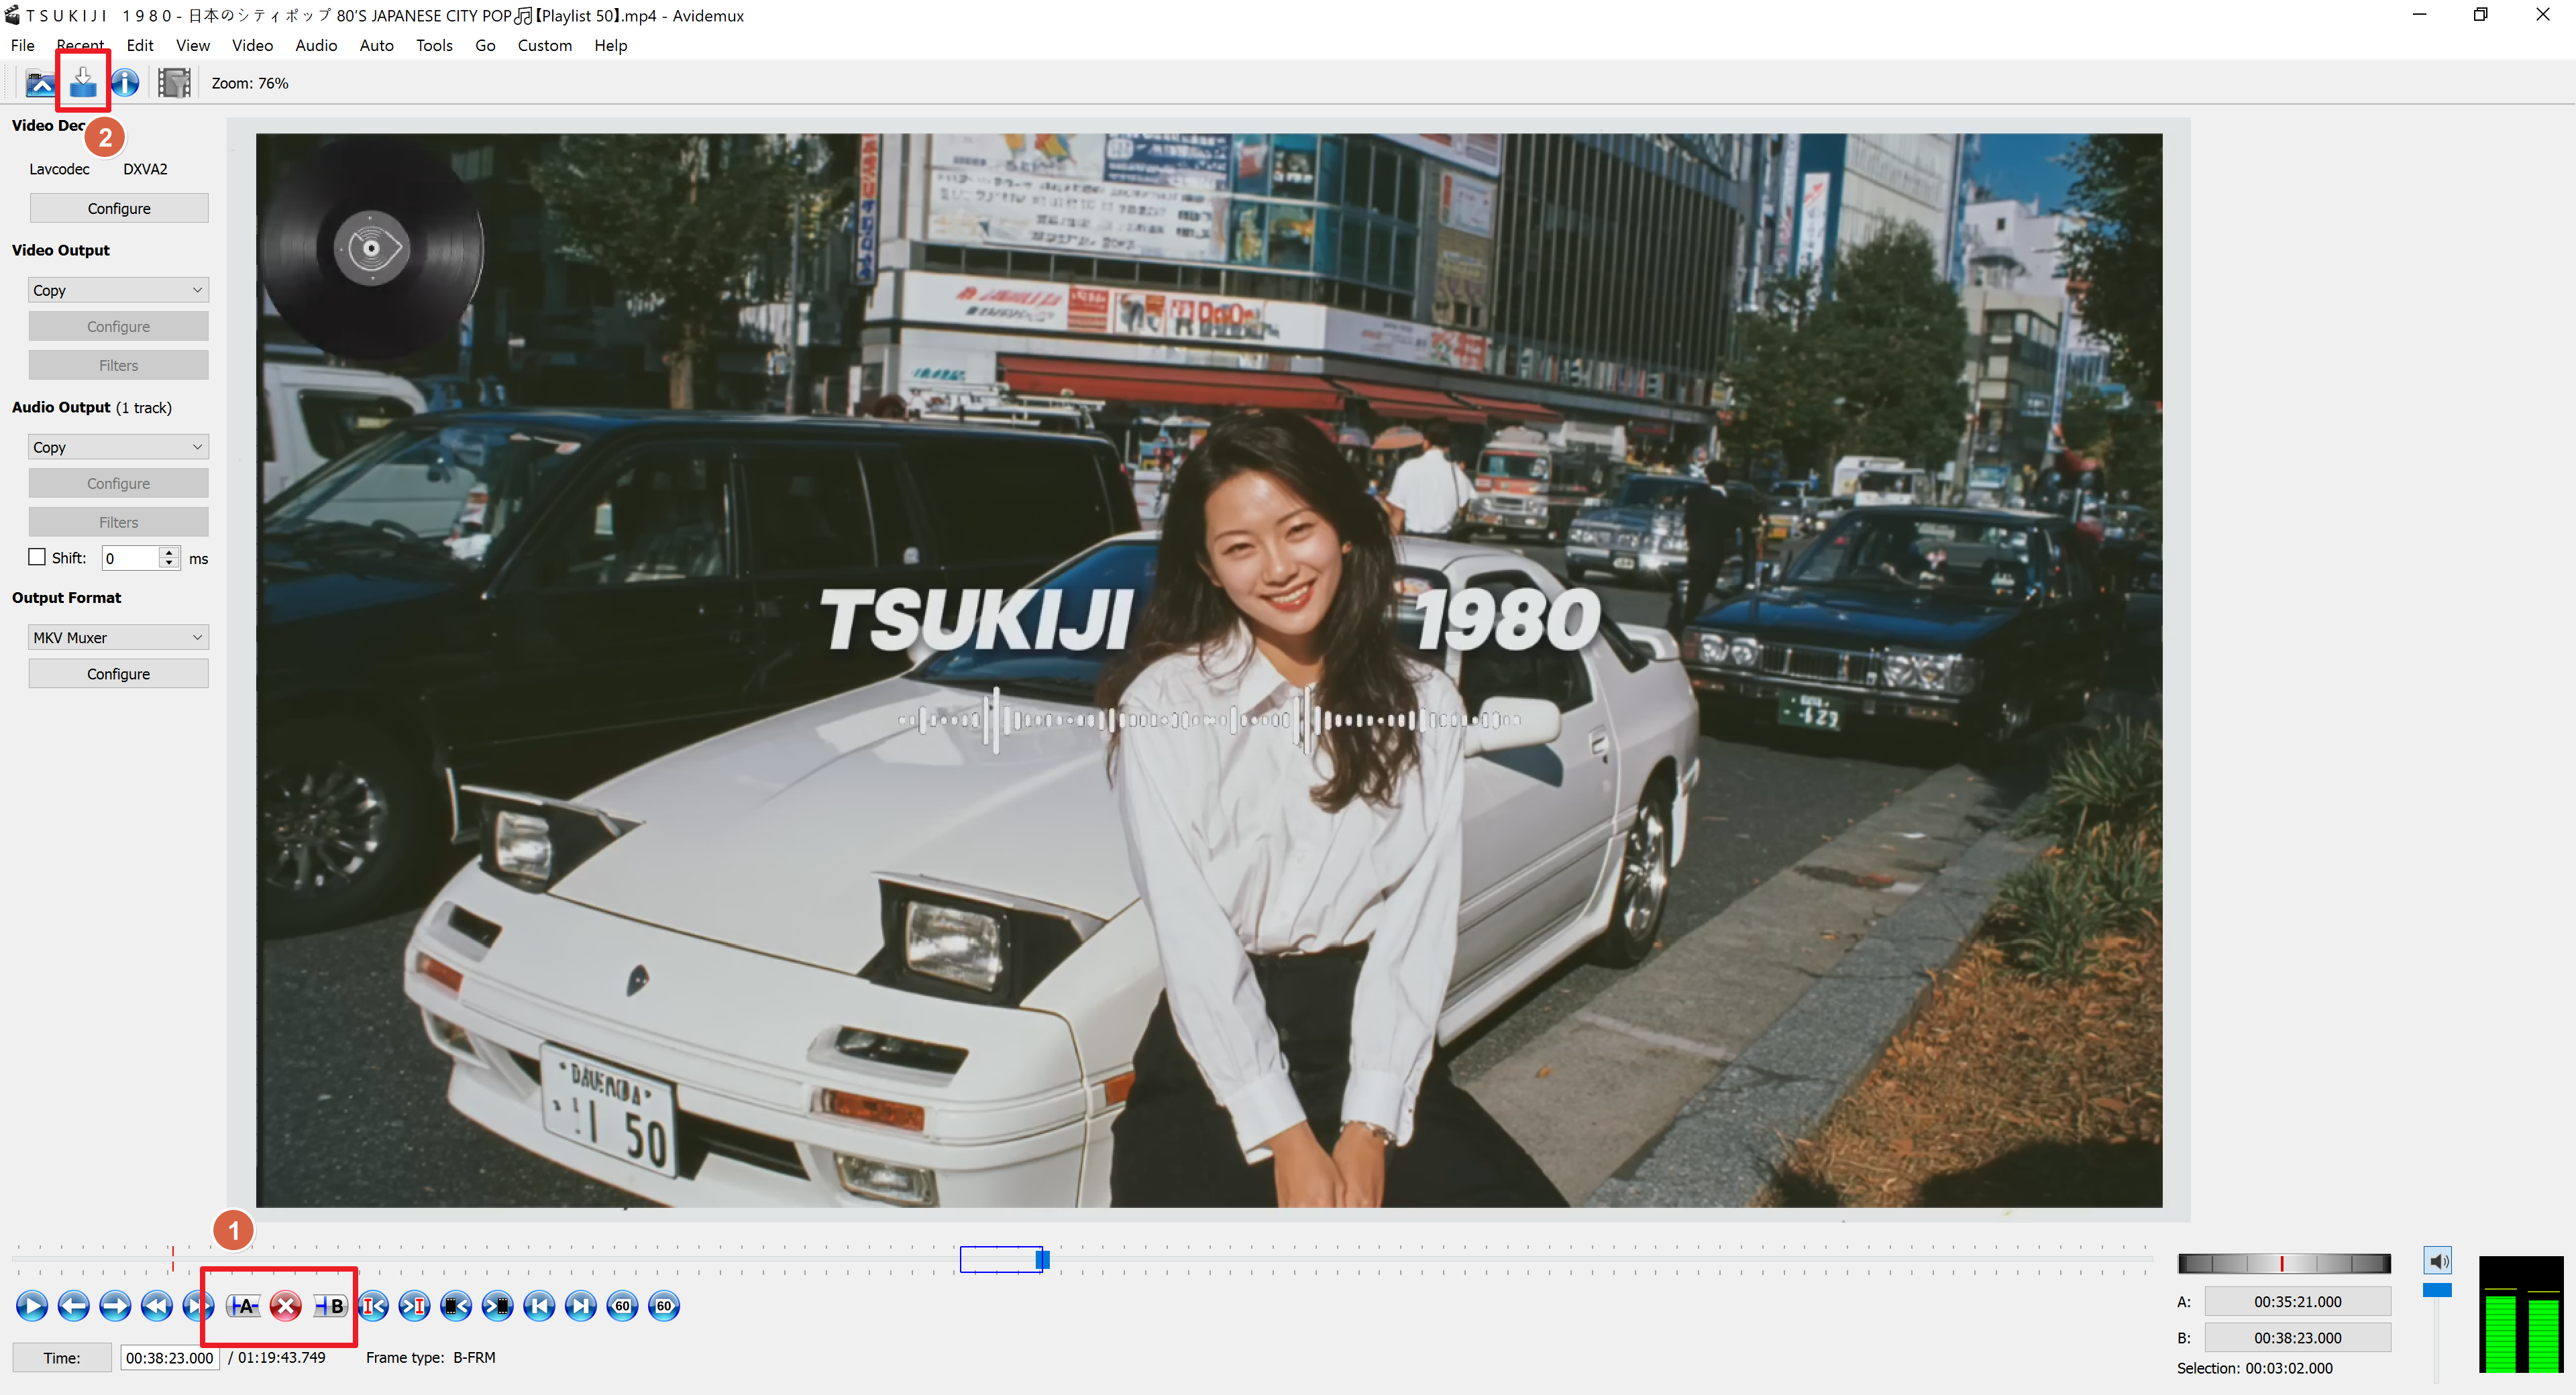Configure the video decoder
The height and width of the screenshot is (1395, 2576).
click(x=118, y=207)
